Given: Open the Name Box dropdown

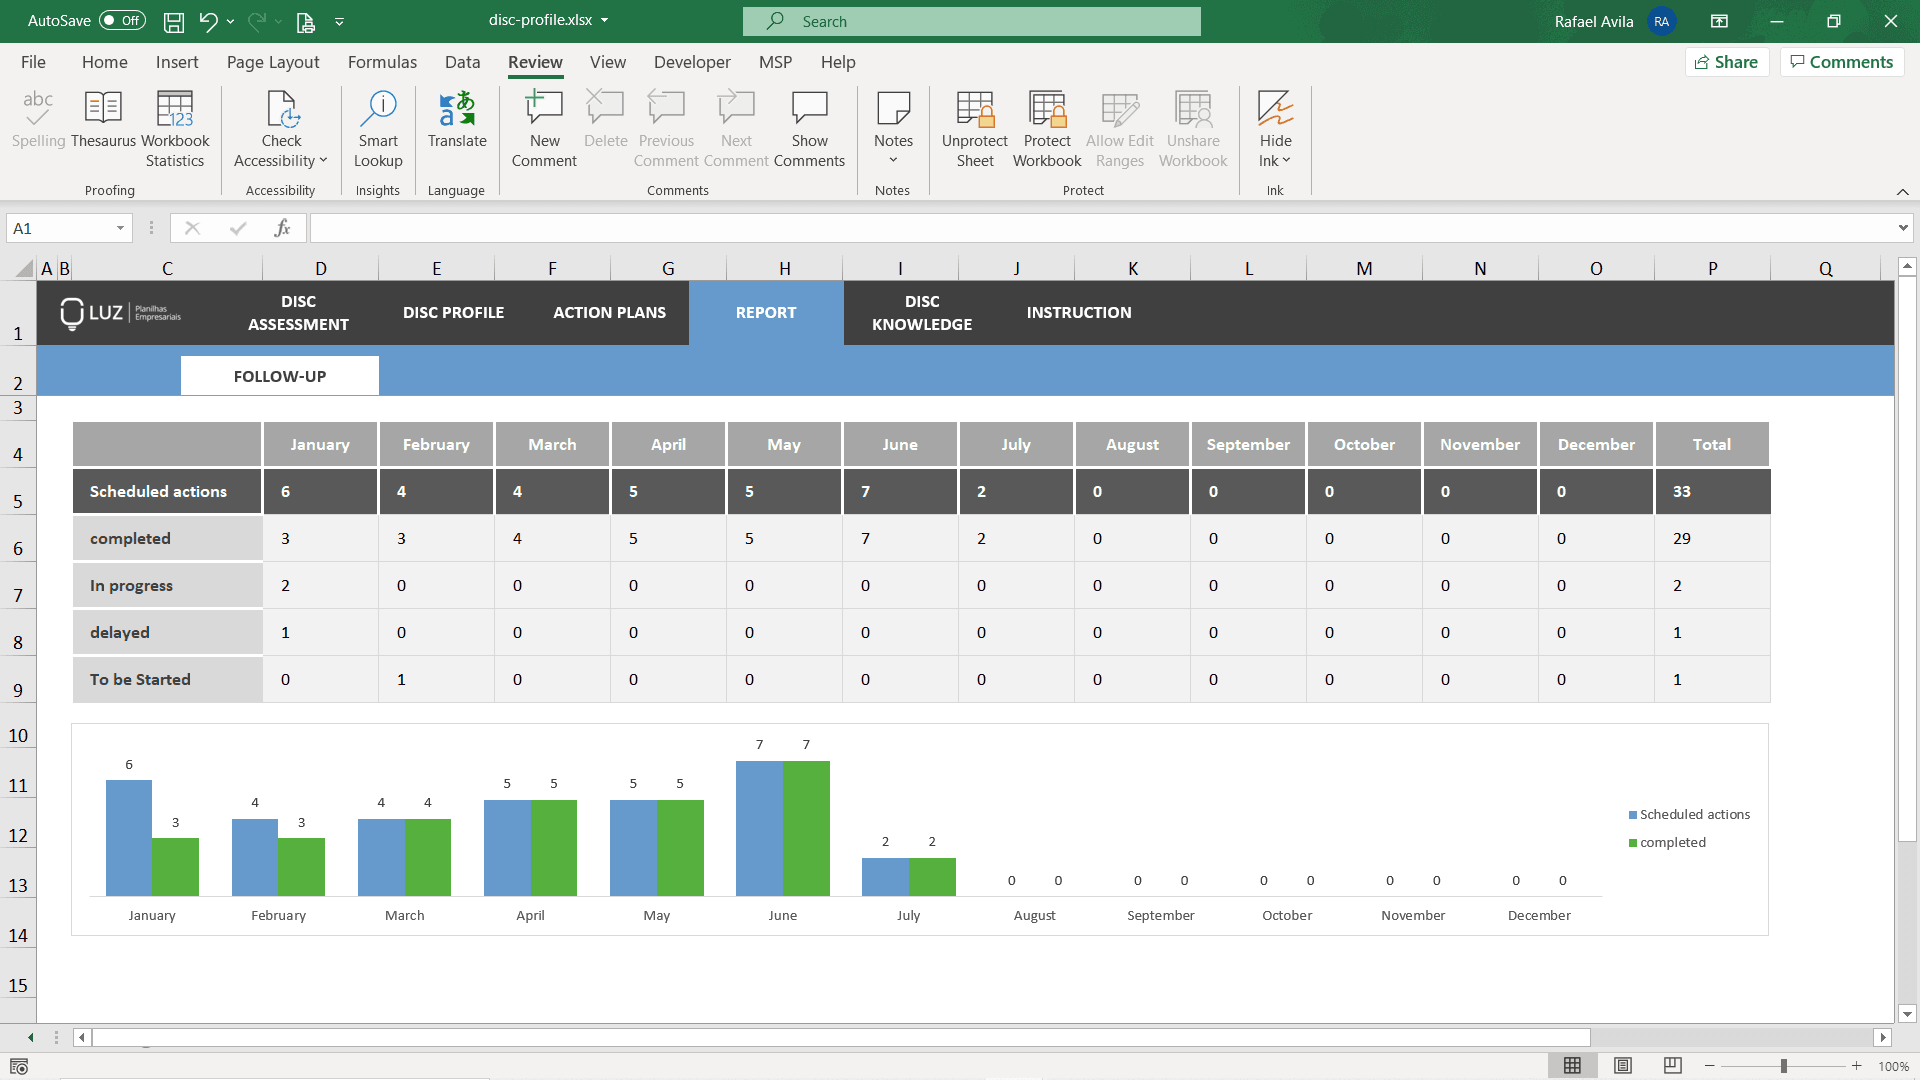Looking at the screenshot, I should click(x=122, y=228).
